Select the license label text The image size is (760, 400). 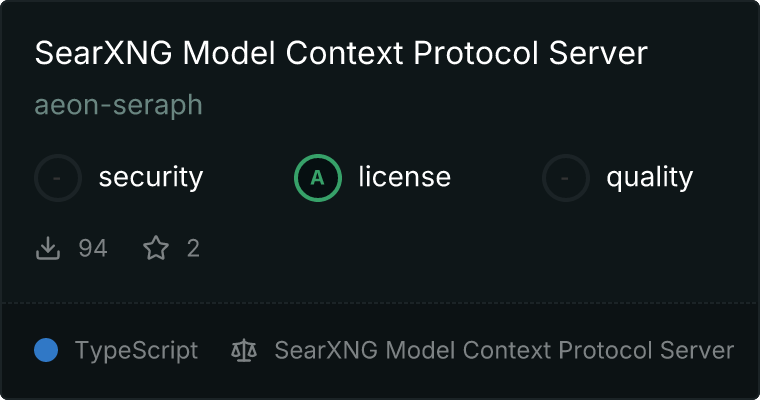point(404,178)
